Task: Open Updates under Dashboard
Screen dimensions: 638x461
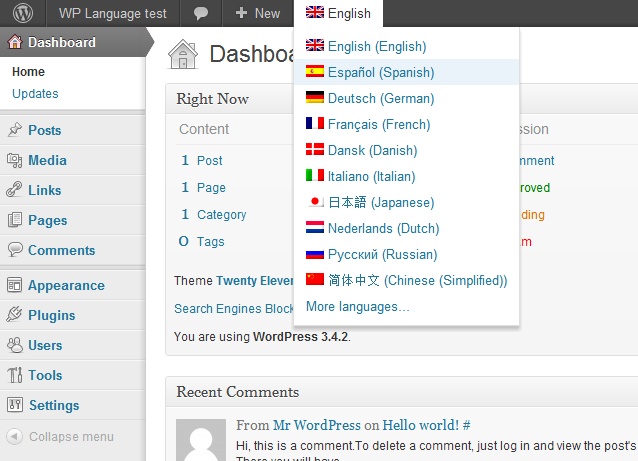Action: tap(35, 94)
